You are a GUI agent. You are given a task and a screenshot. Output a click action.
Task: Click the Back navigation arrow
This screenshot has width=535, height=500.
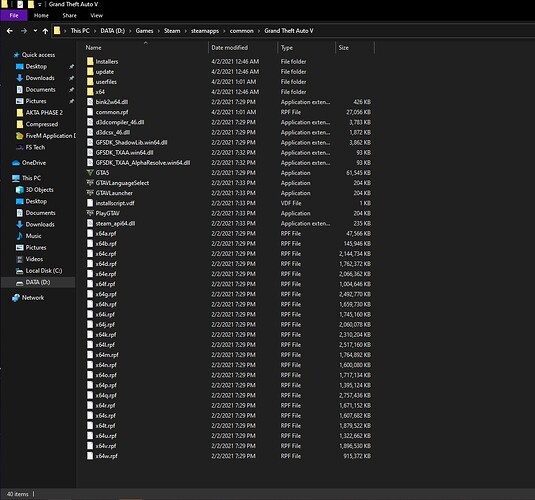[10, 31]
